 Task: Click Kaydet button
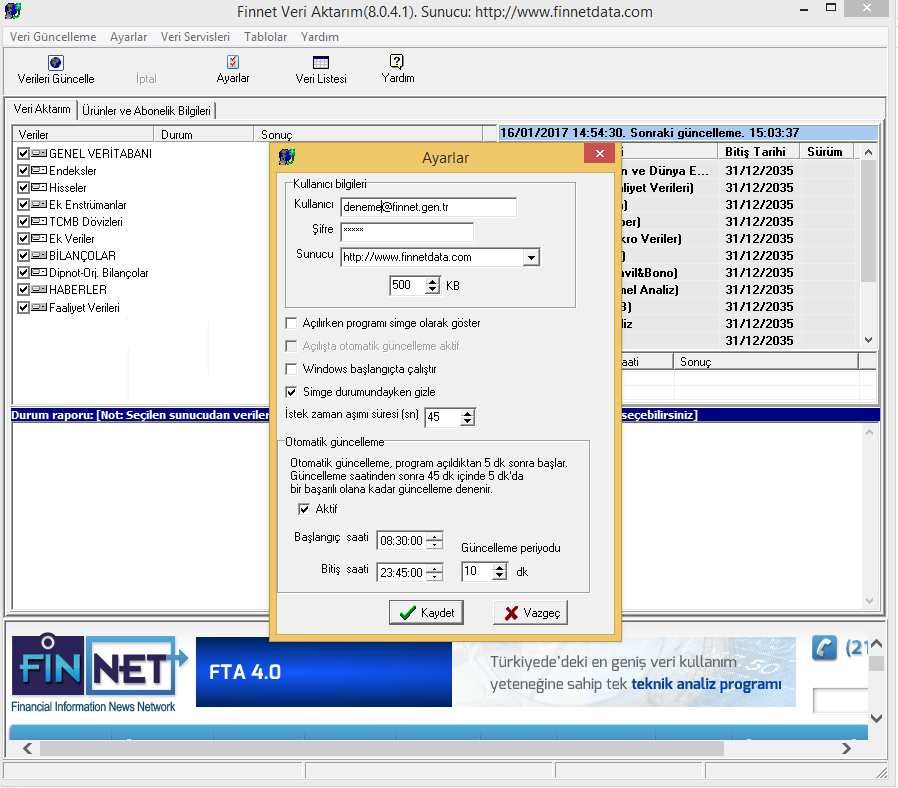click(426, 613)
